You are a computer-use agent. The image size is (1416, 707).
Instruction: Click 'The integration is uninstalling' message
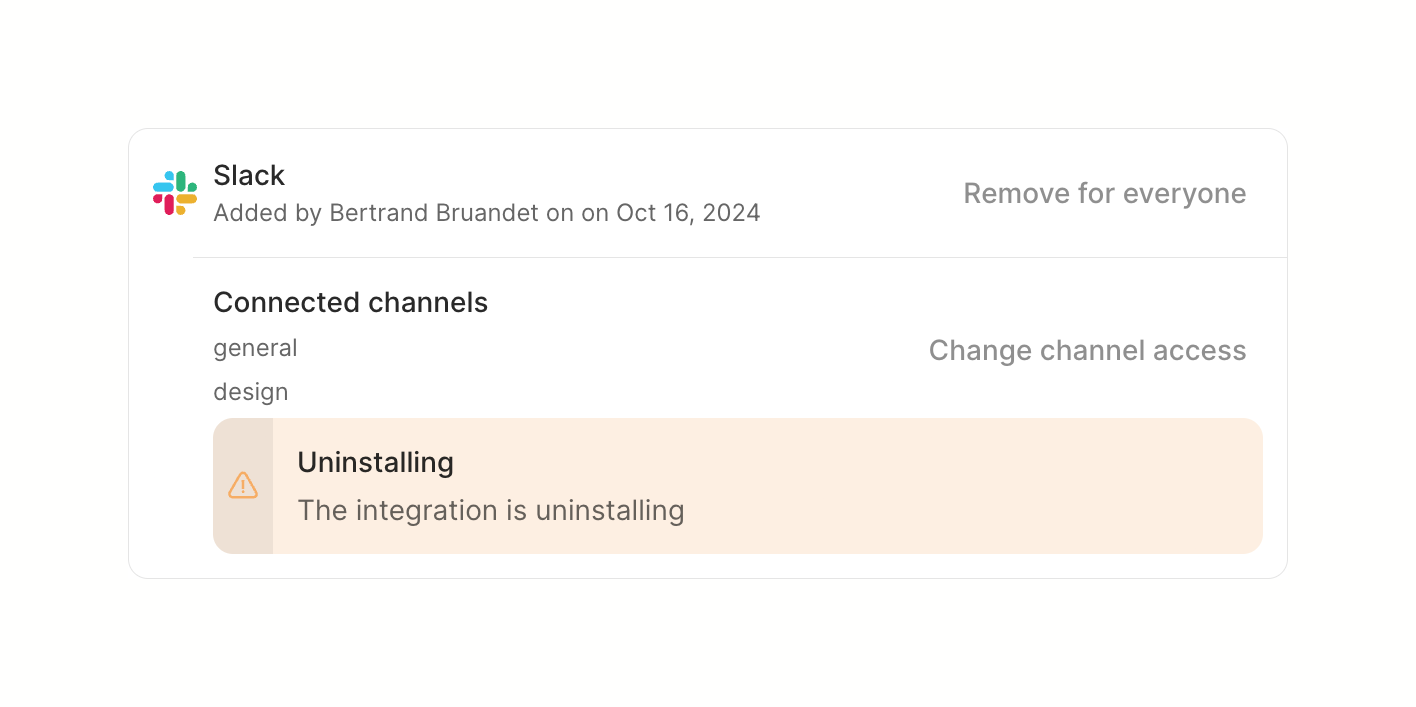coord(490,510)
